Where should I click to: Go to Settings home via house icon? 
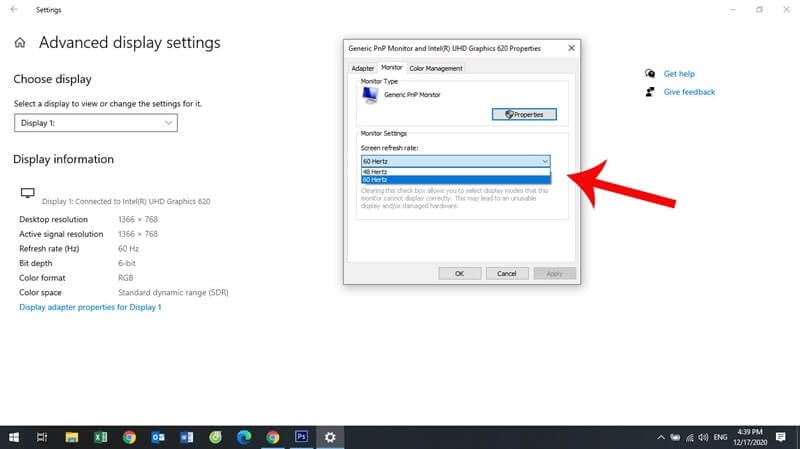pyautogui.click(x=20, y=43)
